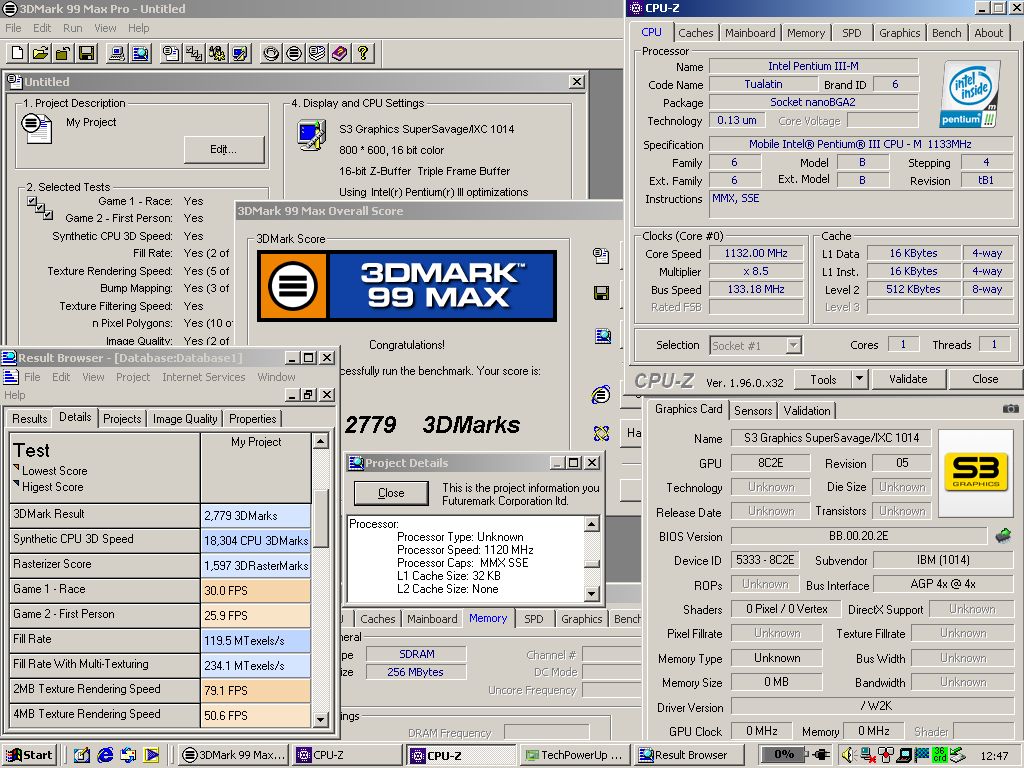
Task: Click the online globe icon in the score dialog
Action: coord(601,394)
